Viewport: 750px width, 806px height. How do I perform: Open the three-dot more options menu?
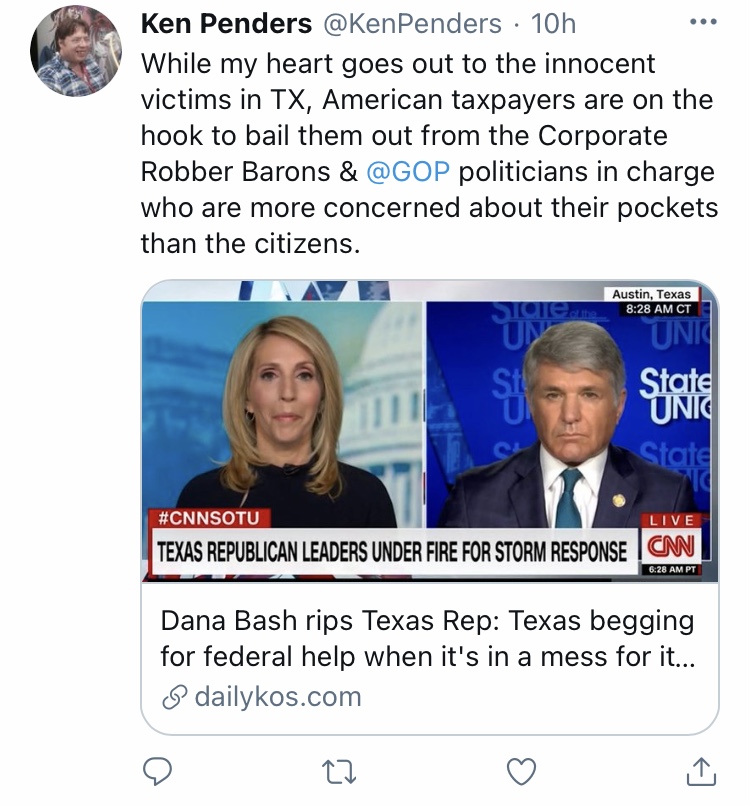tap(703, 22)
